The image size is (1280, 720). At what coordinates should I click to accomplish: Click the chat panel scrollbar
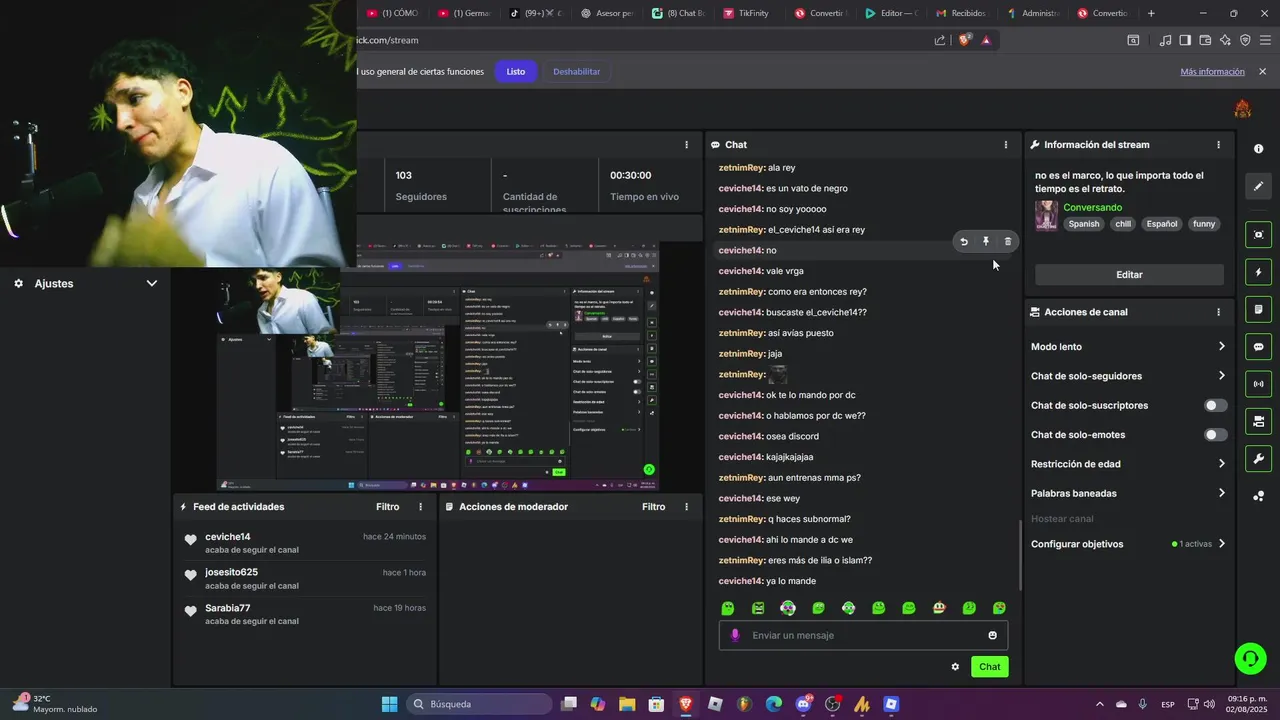click(1019, 555)
